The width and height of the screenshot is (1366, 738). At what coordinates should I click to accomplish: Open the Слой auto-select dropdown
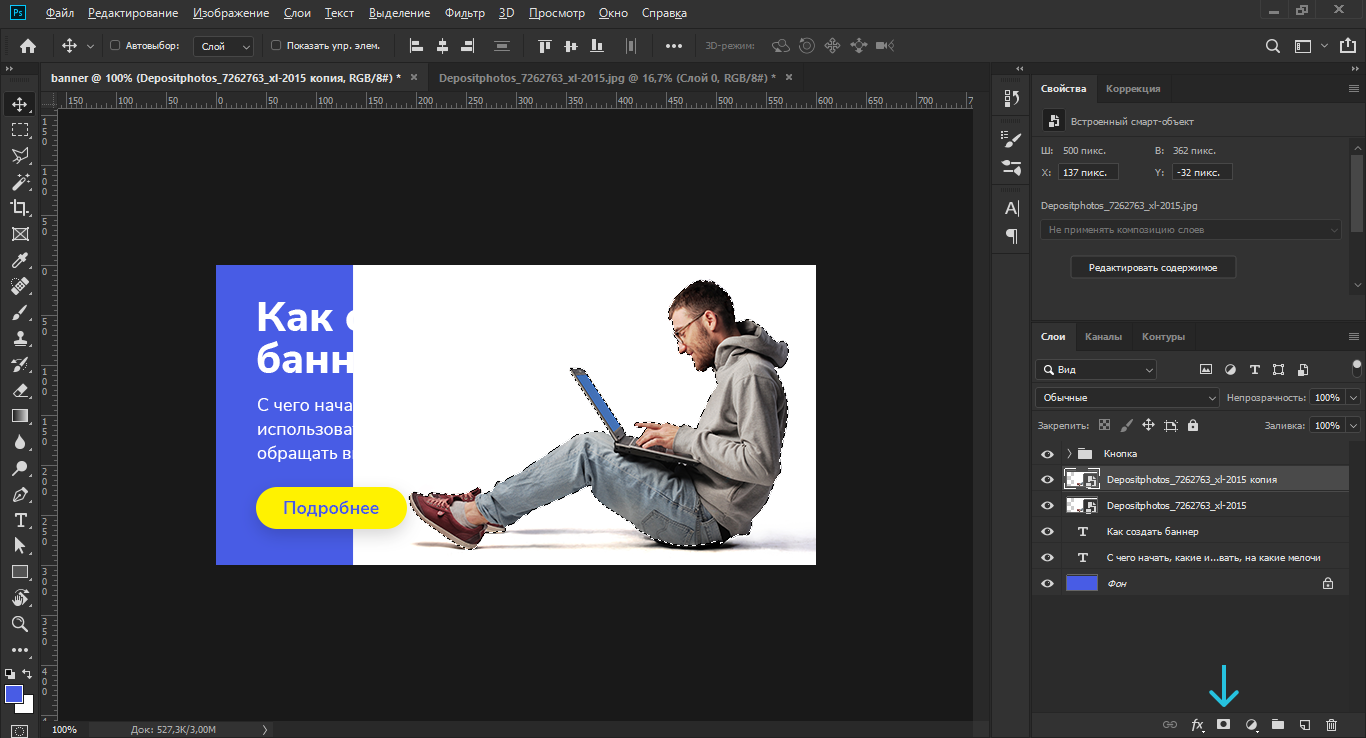(x=225, y=46)
